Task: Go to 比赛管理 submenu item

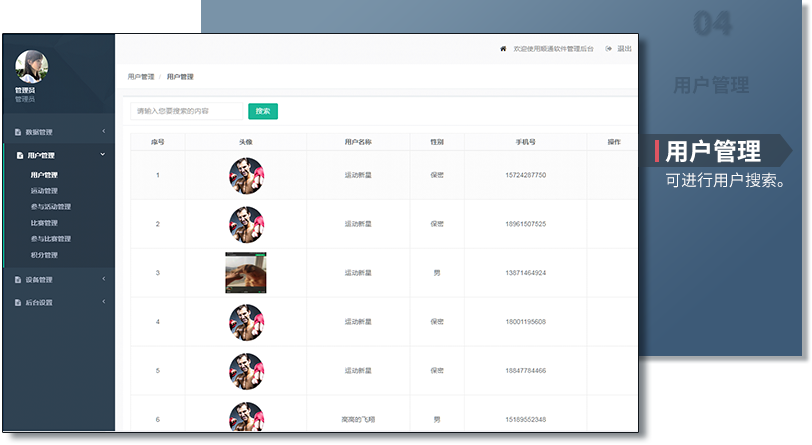Action: (x=44, y=223)
